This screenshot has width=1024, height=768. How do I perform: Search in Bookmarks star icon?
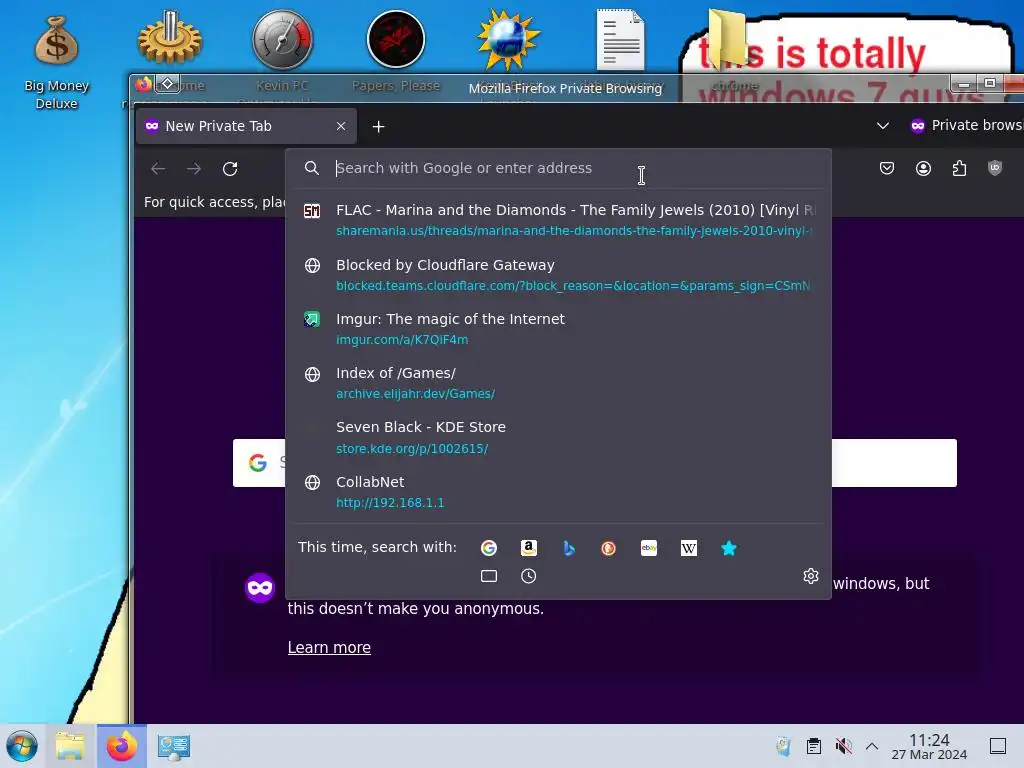pos(729,548)
